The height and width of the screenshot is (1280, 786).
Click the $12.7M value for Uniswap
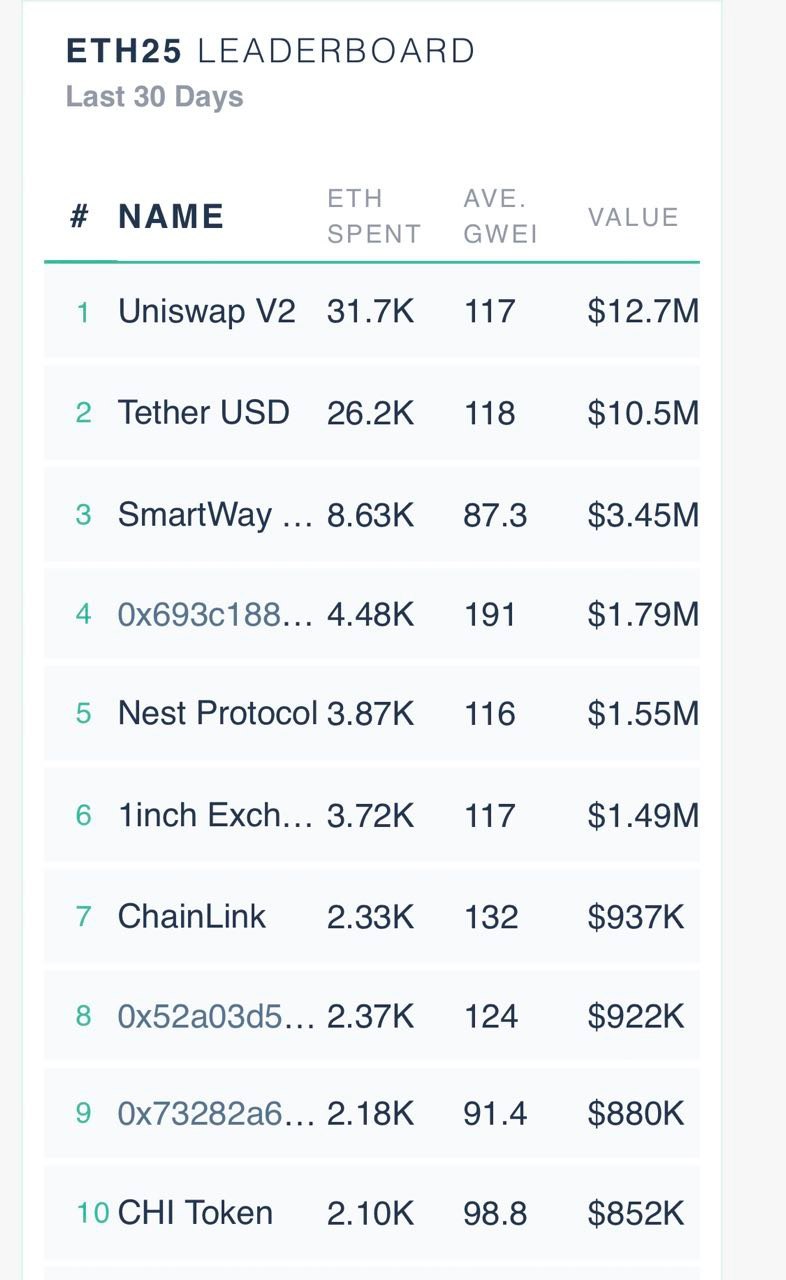pos(643,312)
